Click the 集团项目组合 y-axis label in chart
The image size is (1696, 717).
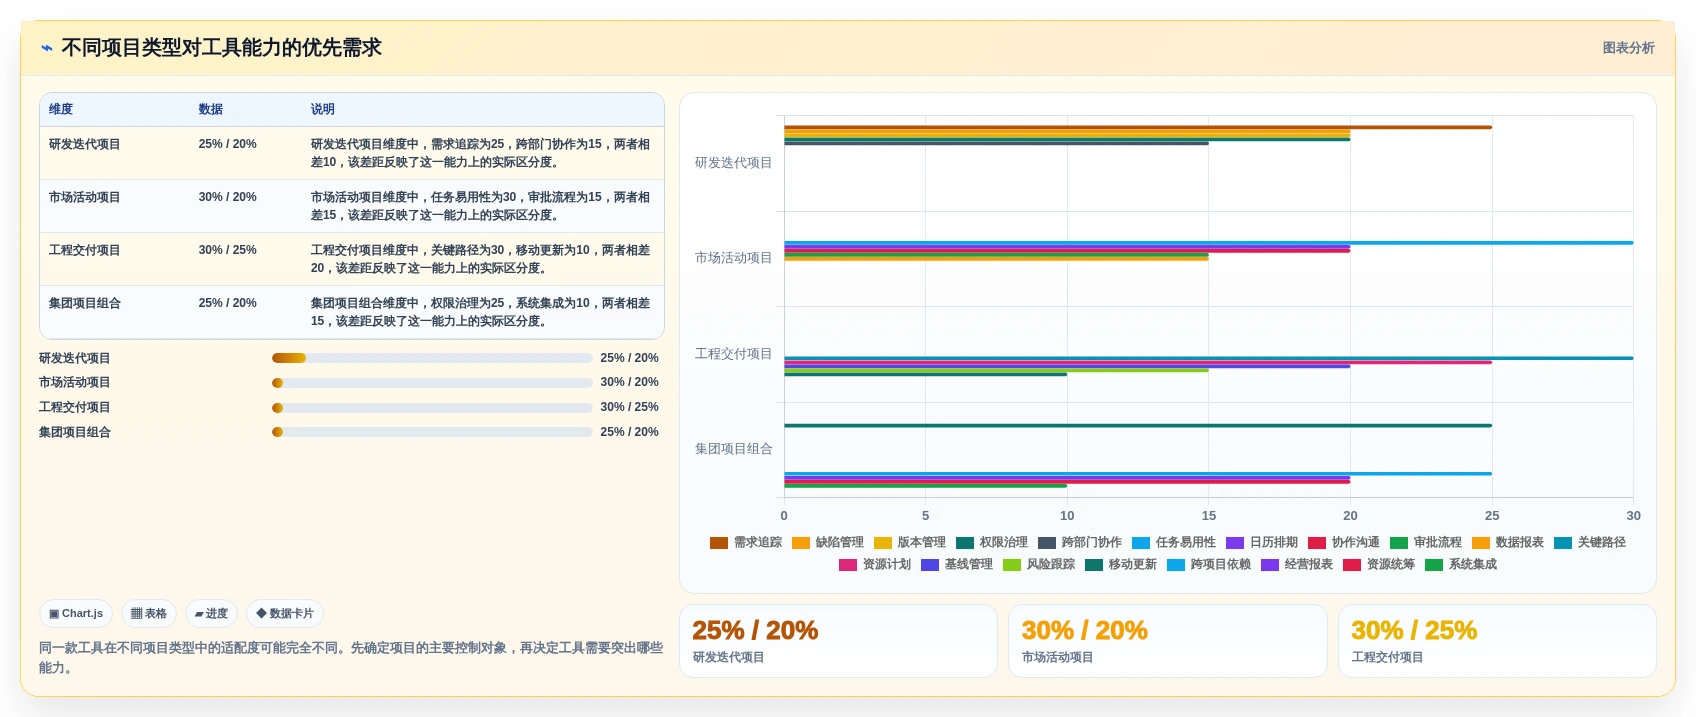tap(733, 449)
